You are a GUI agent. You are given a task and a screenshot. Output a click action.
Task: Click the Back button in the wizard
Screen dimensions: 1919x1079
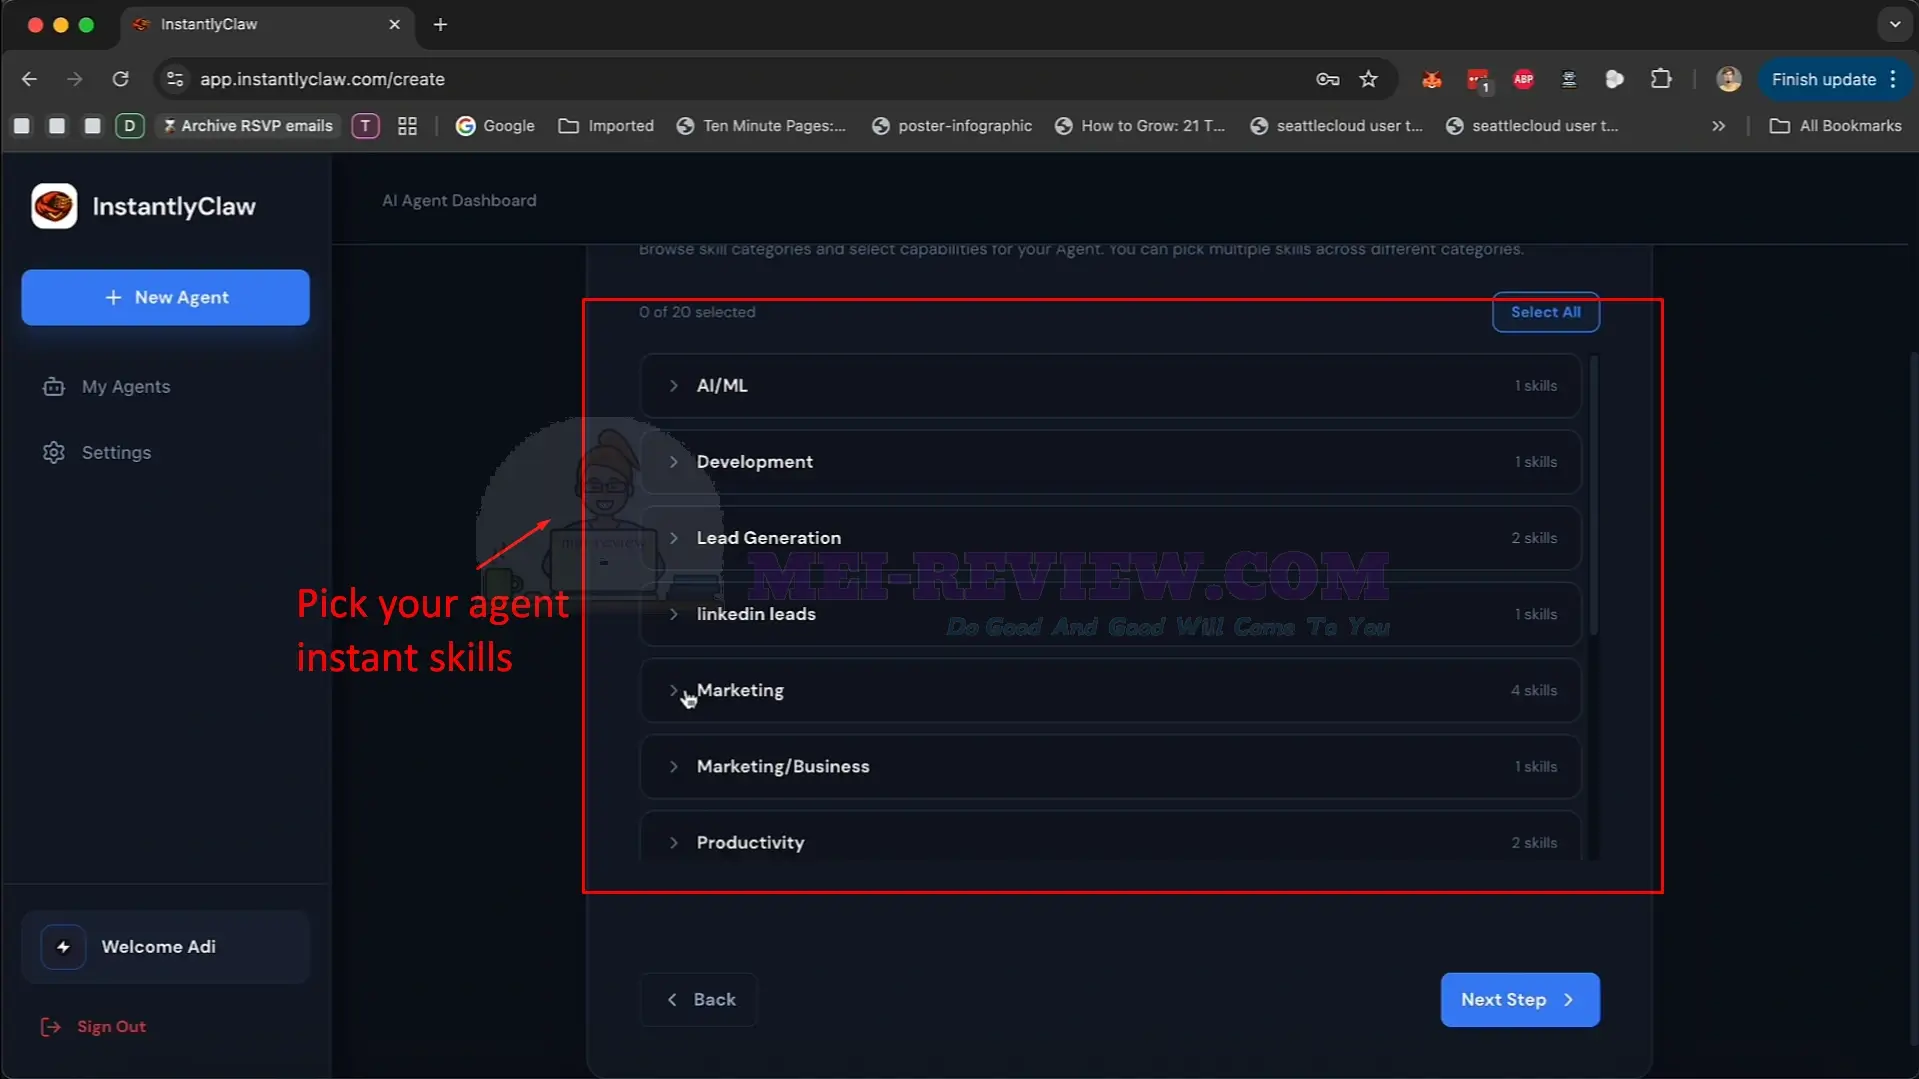[699, 1000]
